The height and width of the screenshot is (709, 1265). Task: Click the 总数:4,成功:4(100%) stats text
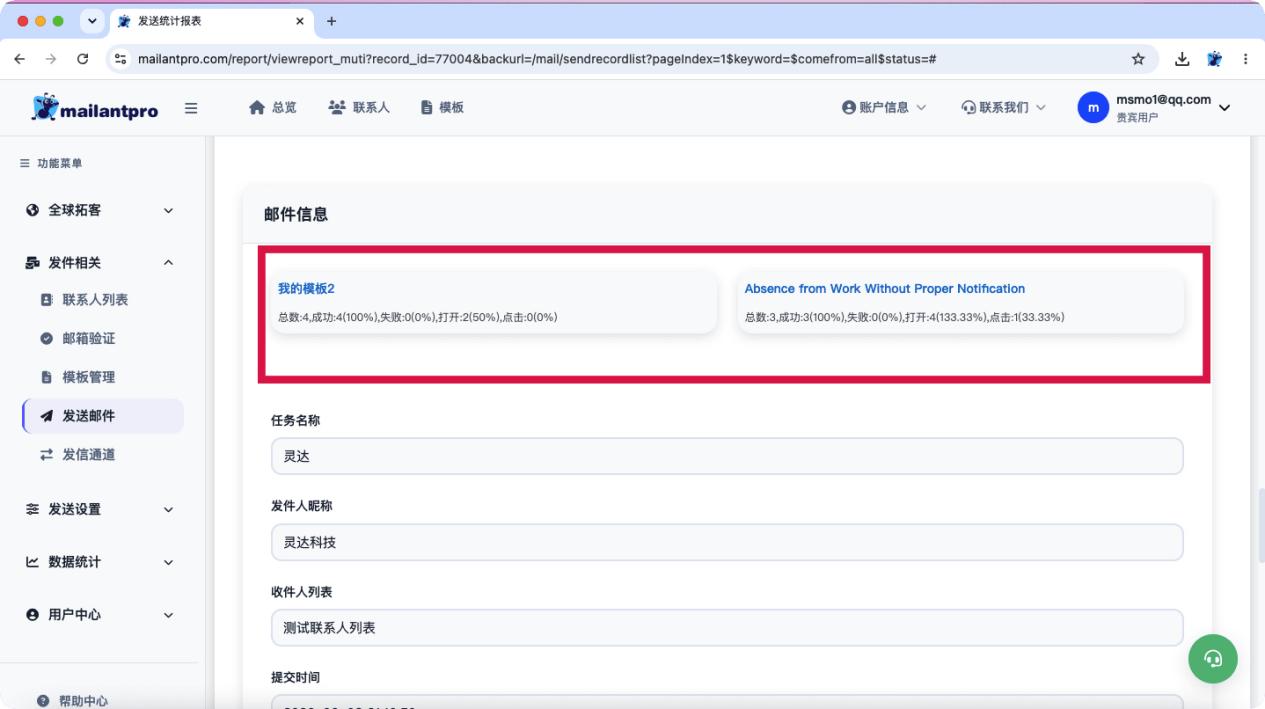418,317
